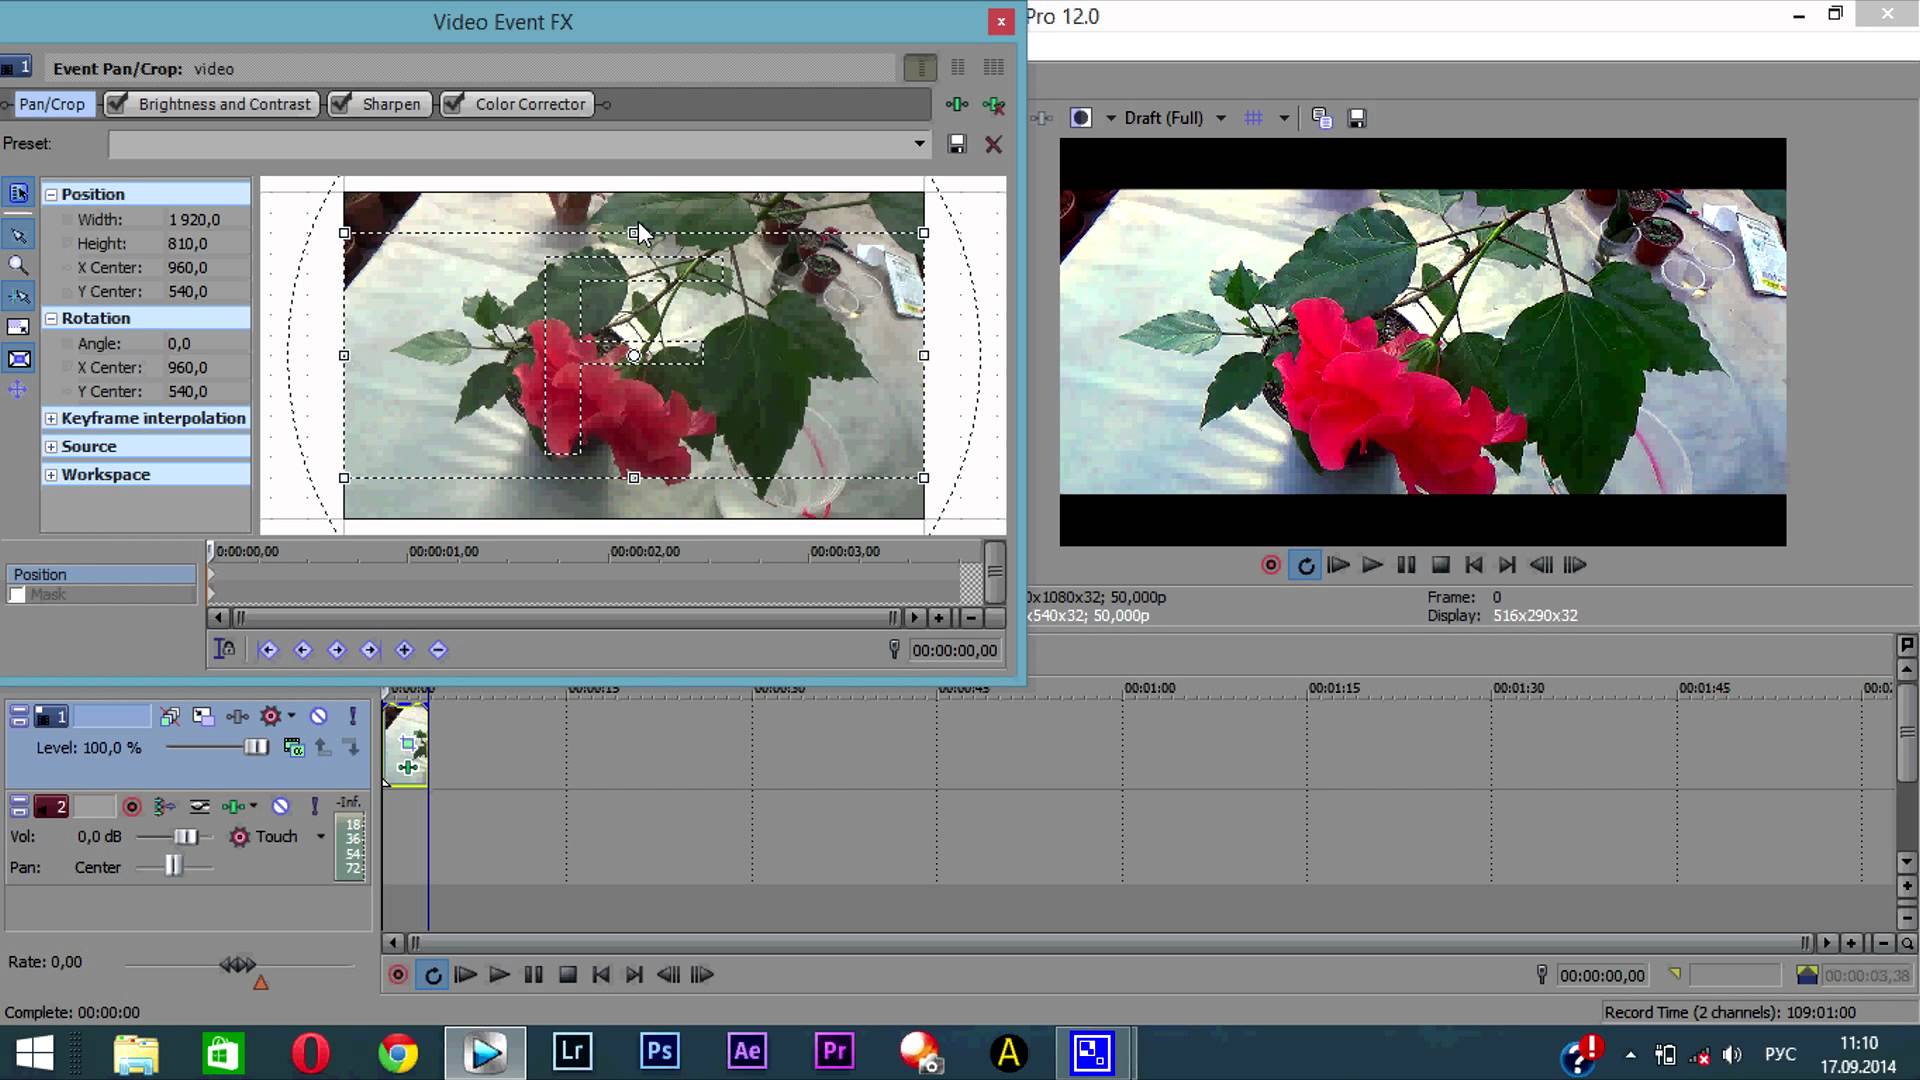Open the Preset dropdown menu

pyautogui.click(x=920, y=144)
